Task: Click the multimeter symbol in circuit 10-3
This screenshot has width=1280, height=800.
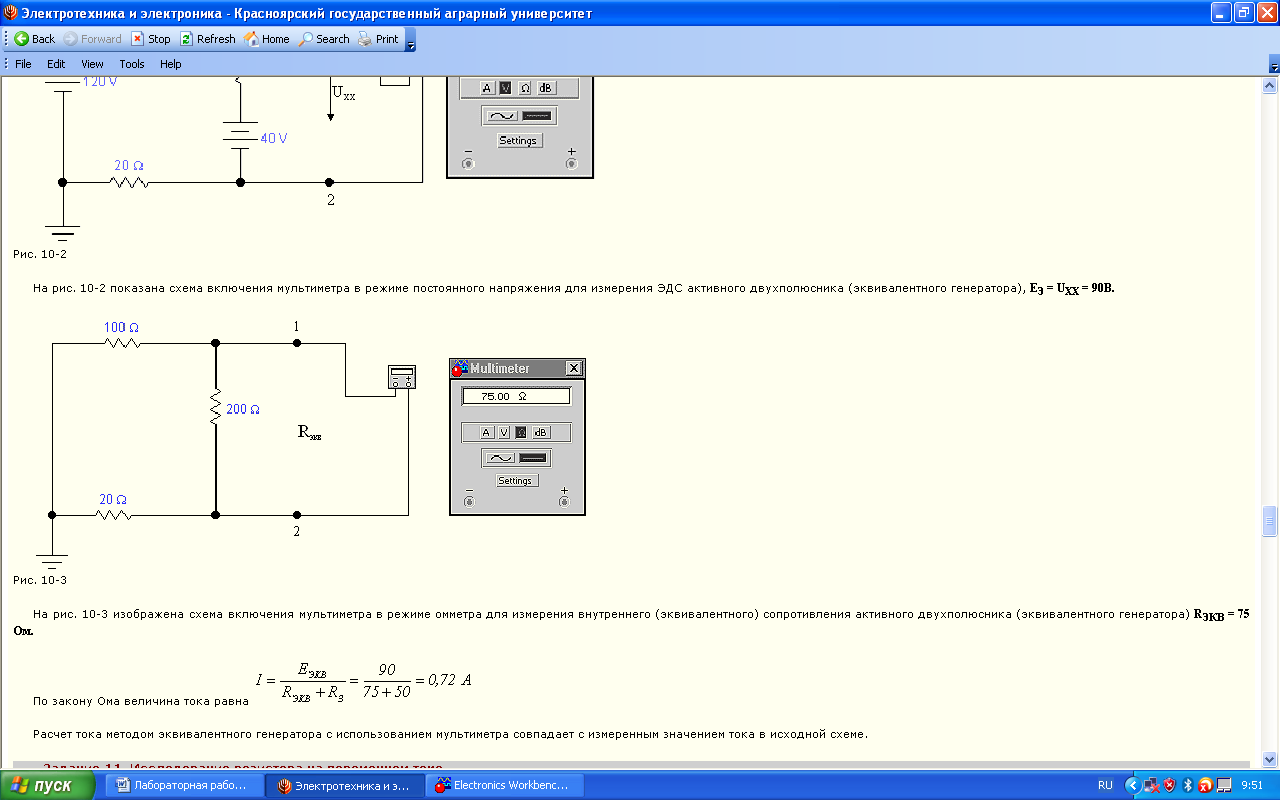Action: 401,377
